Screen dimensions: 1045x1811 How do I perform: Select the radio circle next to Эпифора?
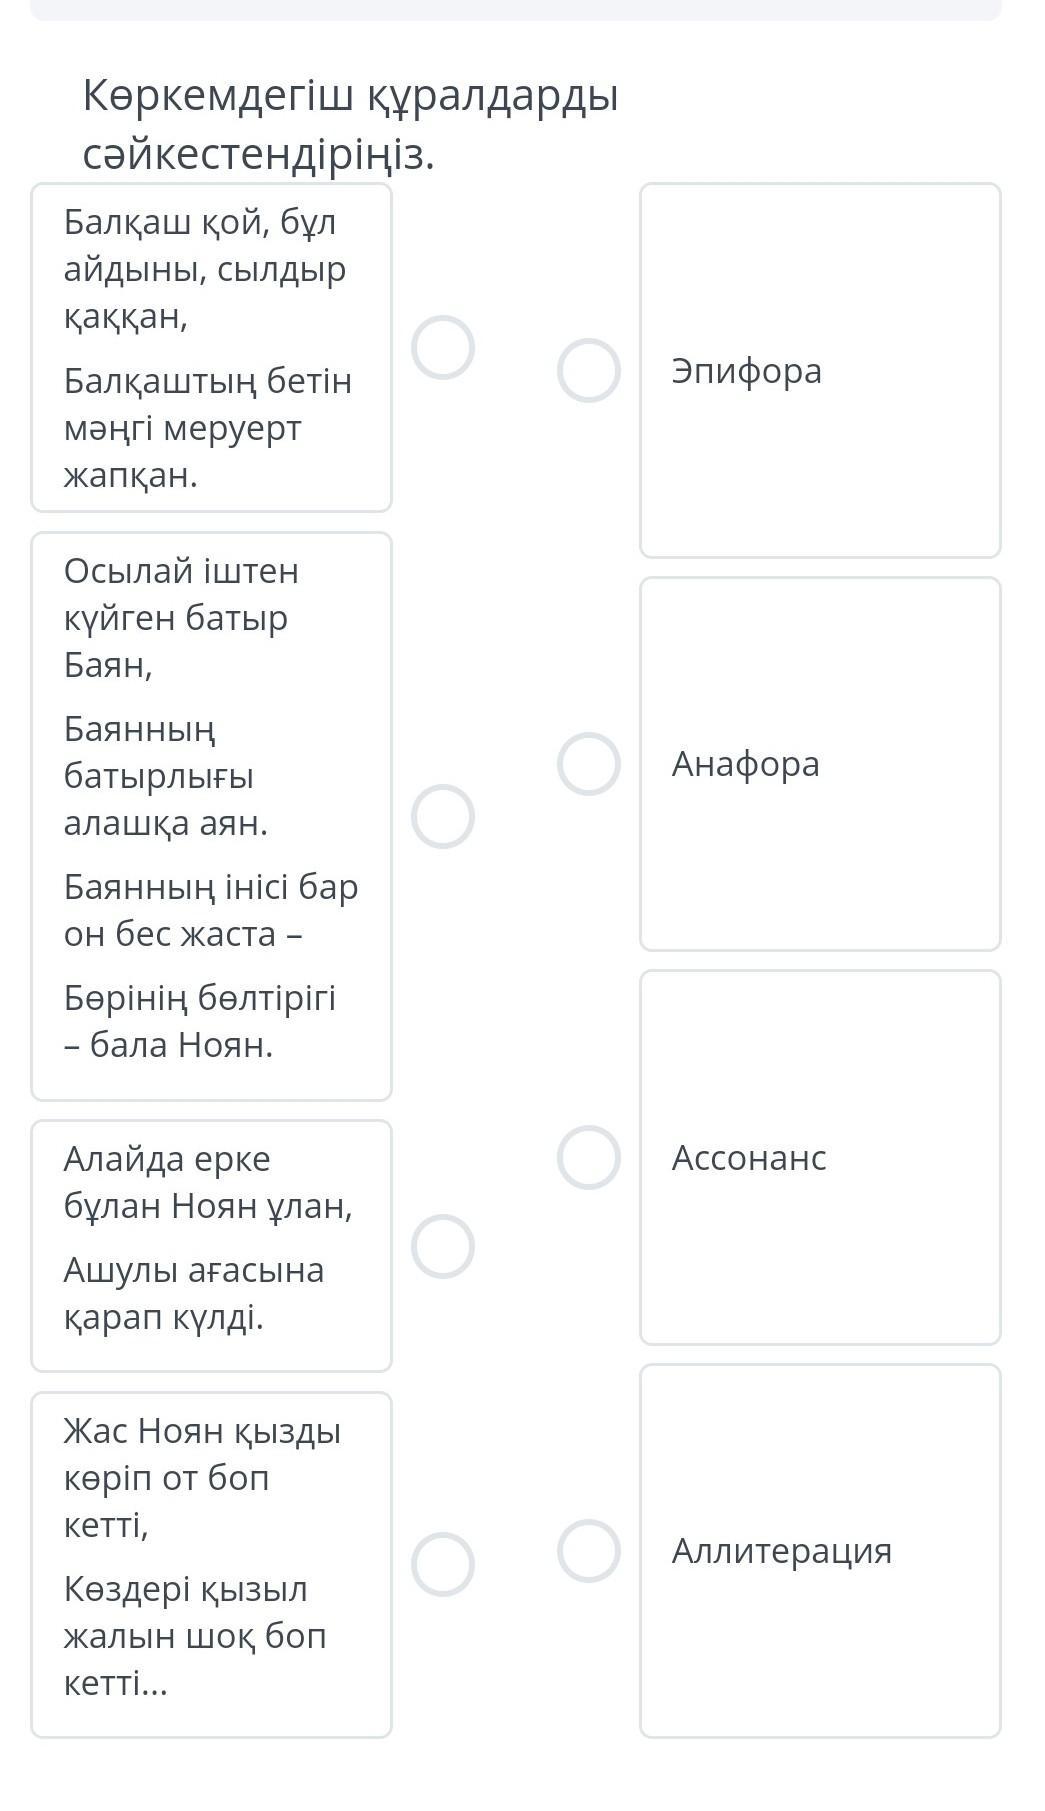589,370
